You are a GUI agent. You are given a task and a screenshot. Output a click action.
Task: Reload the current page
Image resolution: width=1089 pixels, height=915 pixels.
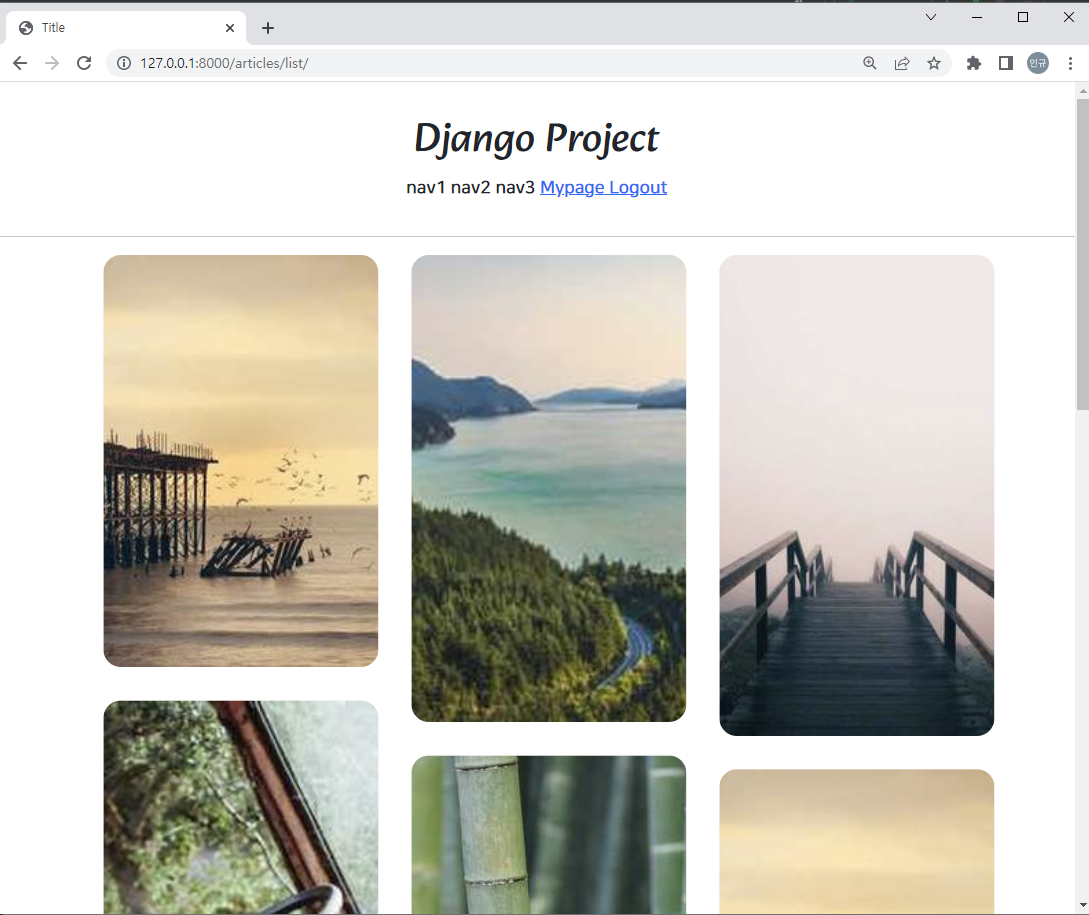point(84,63)
